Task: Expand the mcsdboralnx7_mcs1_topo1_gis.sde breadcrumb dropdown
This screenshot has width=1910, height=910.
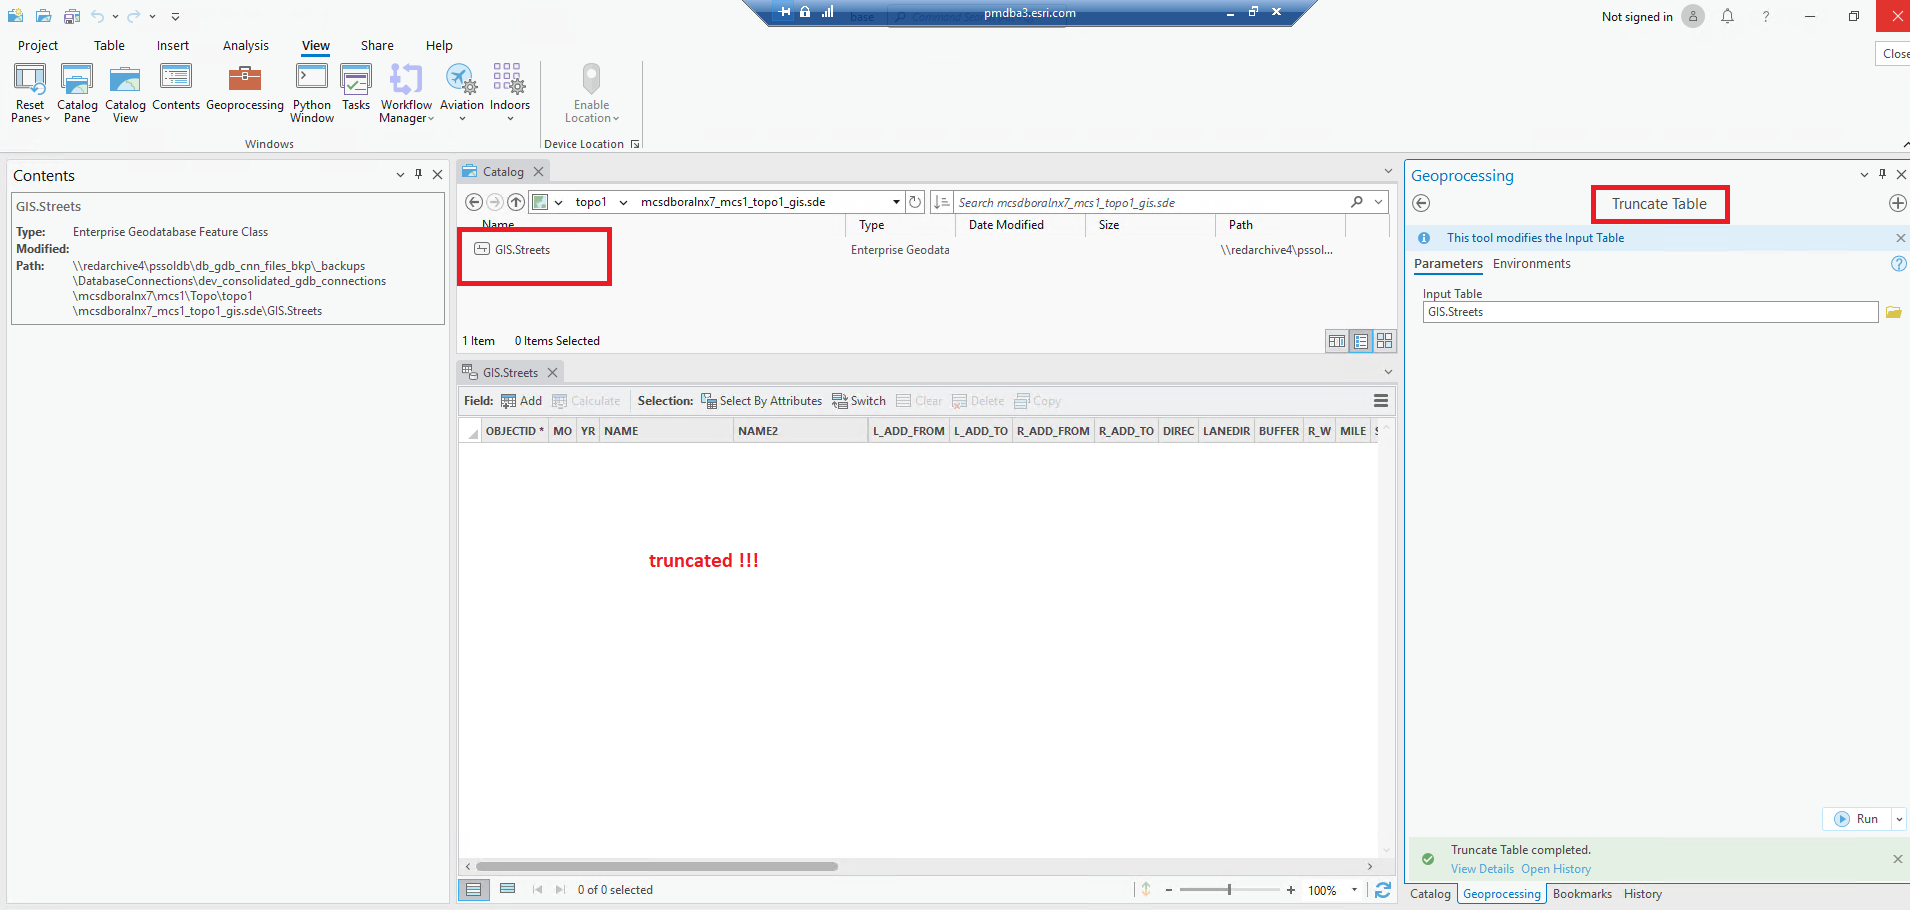Action: pos(895,201)
